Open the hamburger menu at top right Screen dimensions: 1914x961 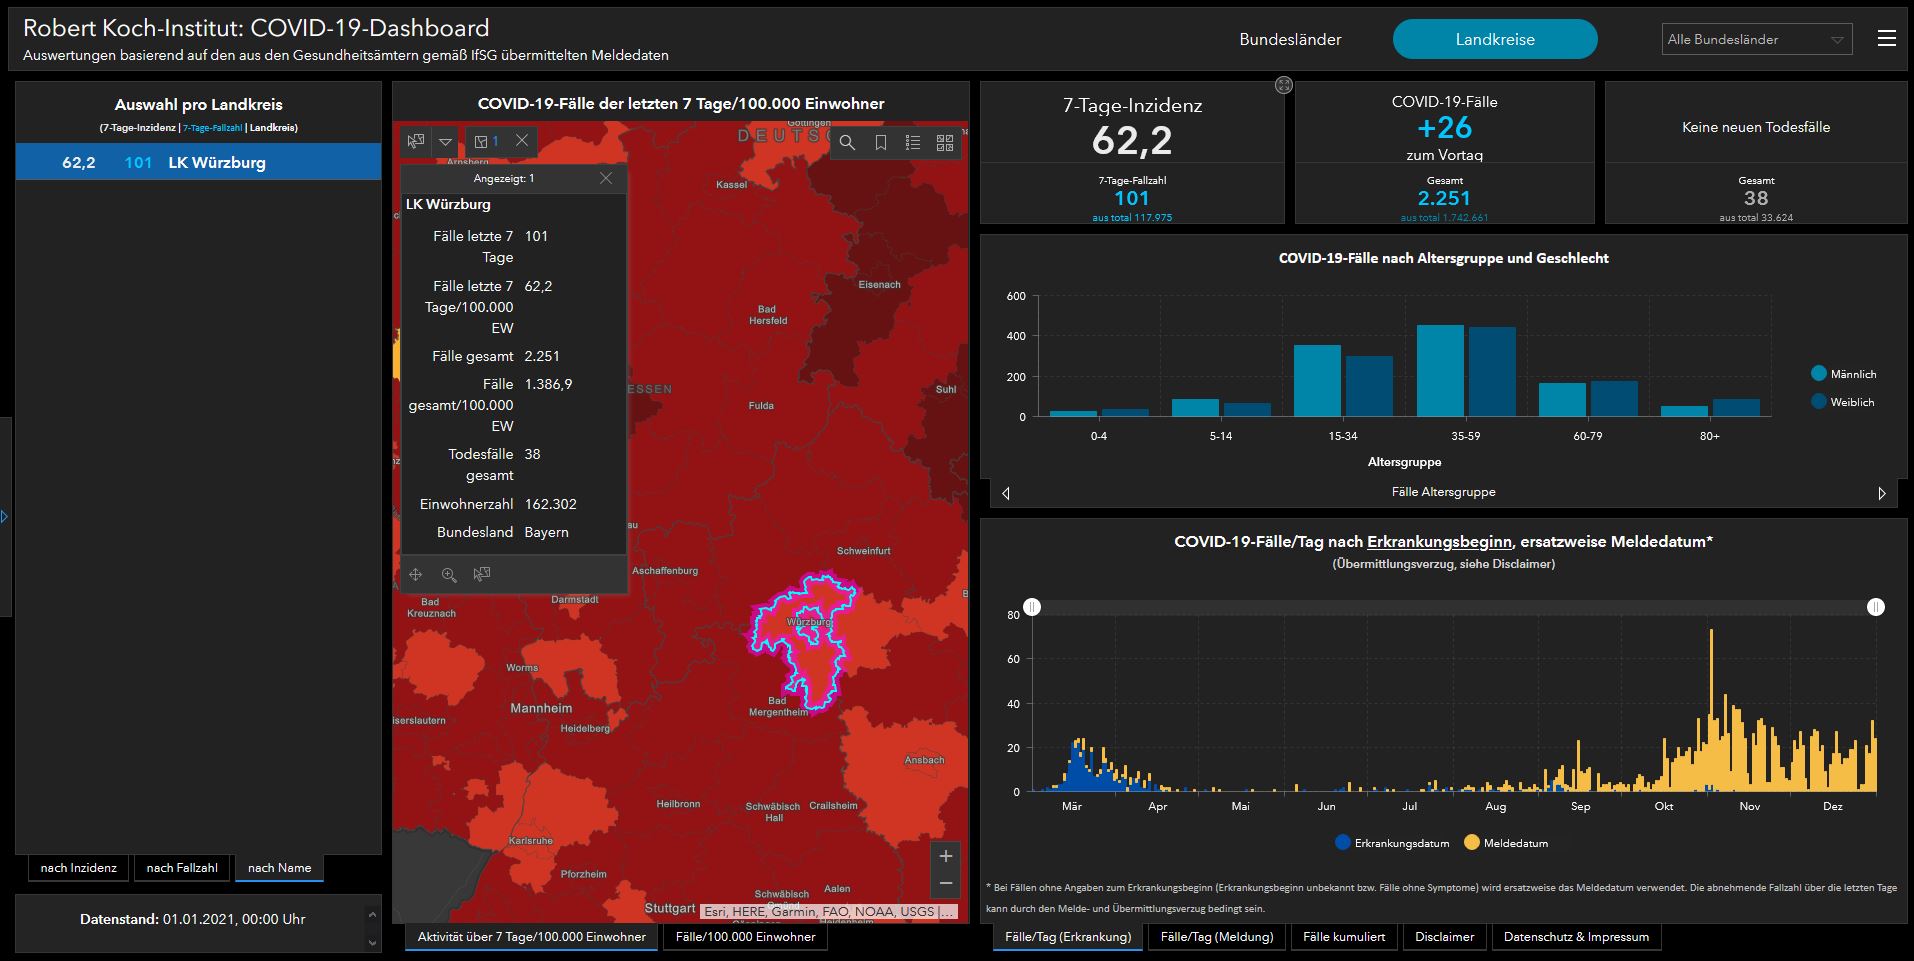(x=1886, y=39)
